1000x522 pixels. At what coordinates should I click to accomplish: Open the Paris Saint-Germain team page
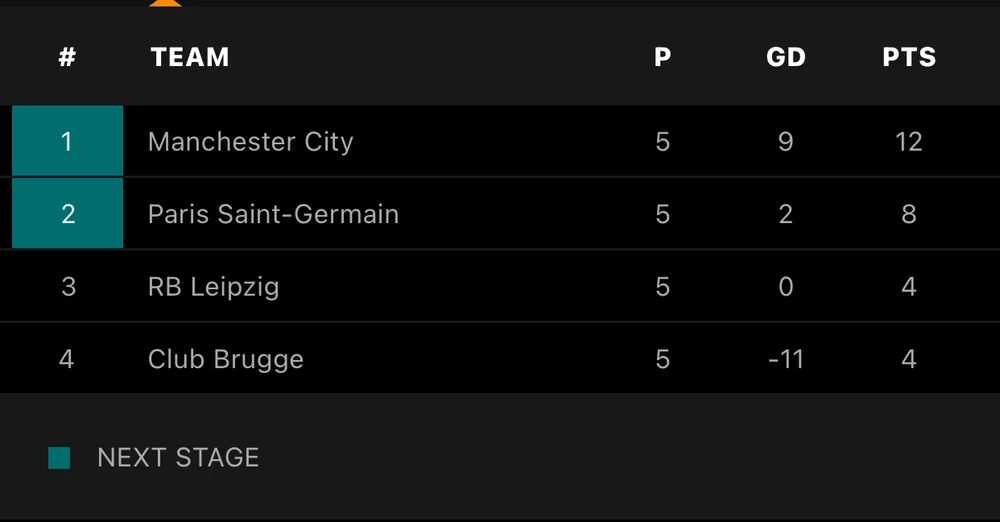click(x=273, y=214)
